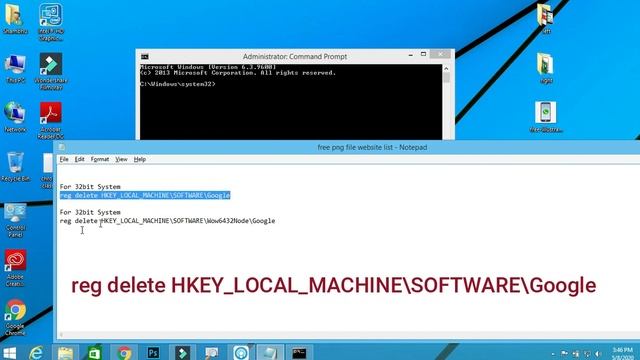Open the volume speaker tray icon
Screen dimensions: 640x360
[598, 353]
